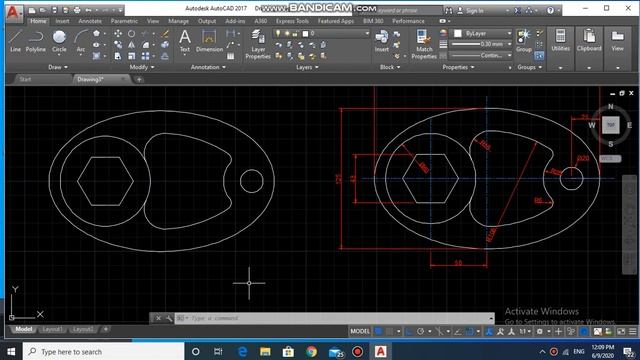The image size is (640, 360).
Task: Open Chrome from the taskbar
Action: [x=311, y=351]
